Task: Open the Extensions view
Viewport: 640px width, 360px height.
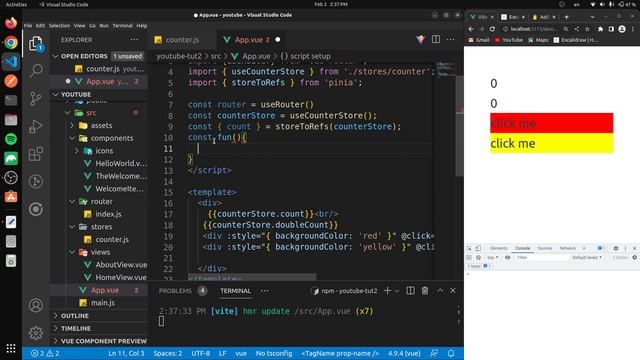Action: pyautogui.click(x=36, y=154)
